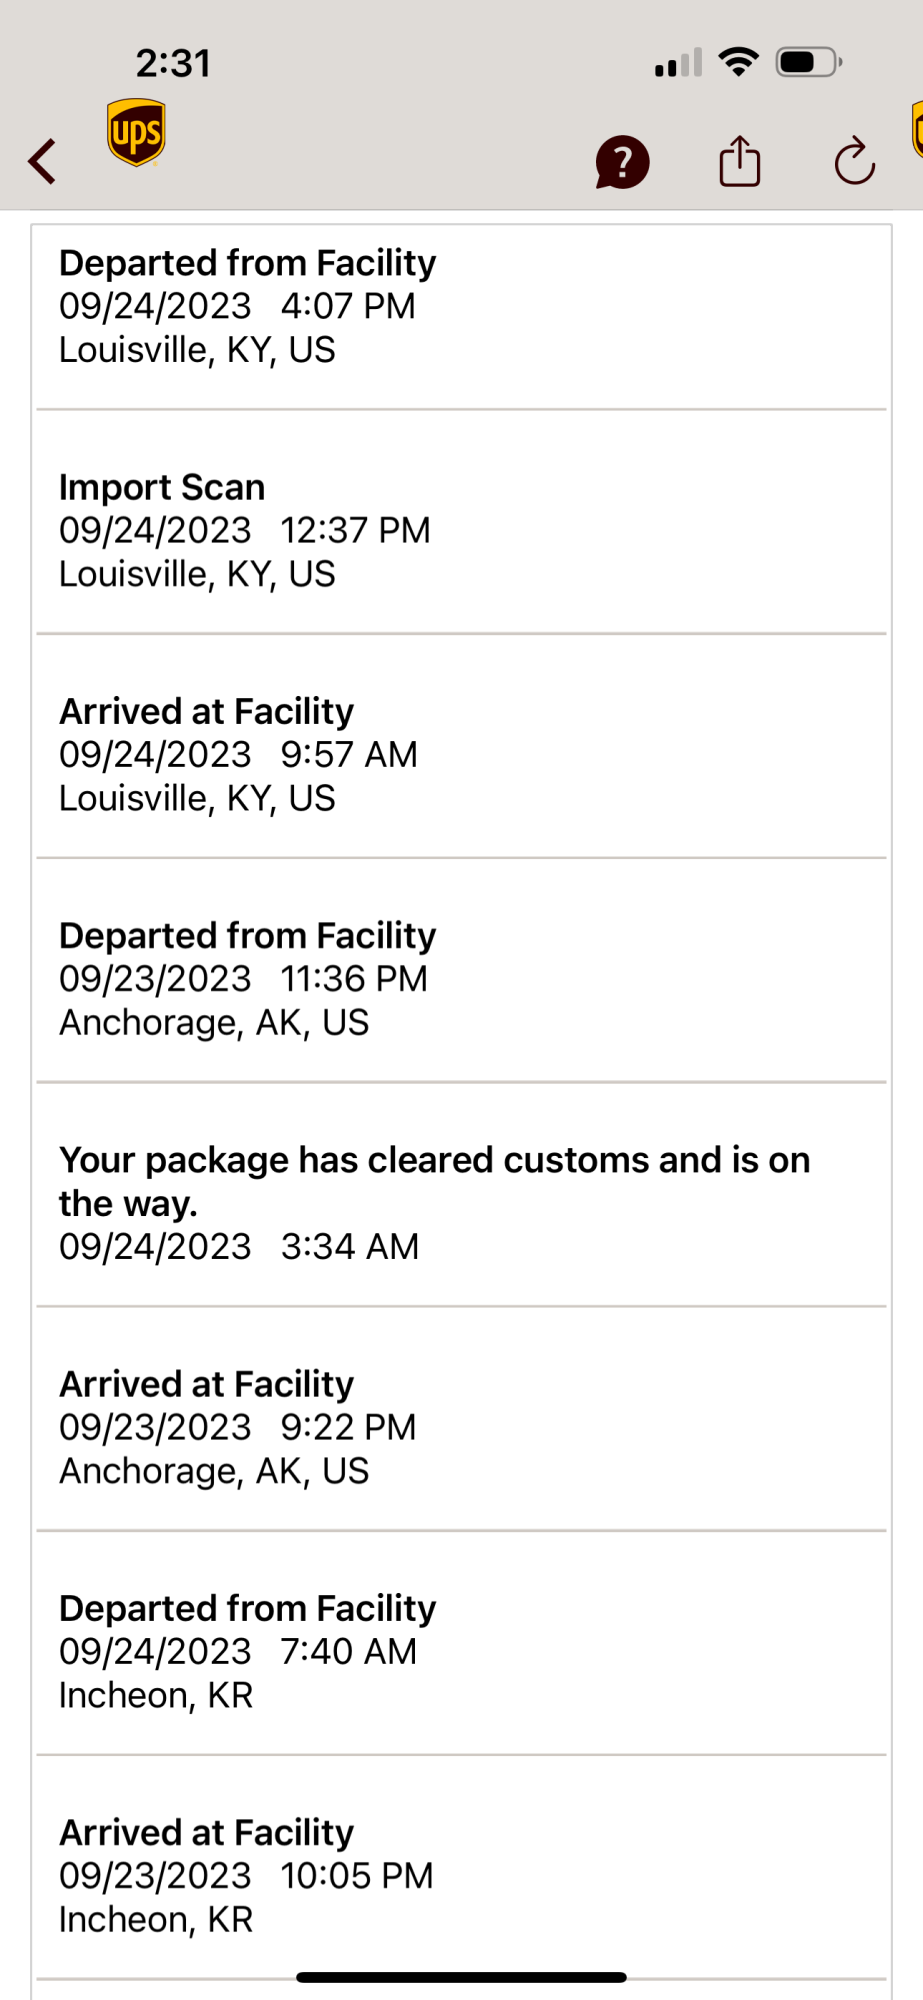Tap the 2:31 clock in status bar
Screen dimensions: 923x2000
[x=174, y=64]
